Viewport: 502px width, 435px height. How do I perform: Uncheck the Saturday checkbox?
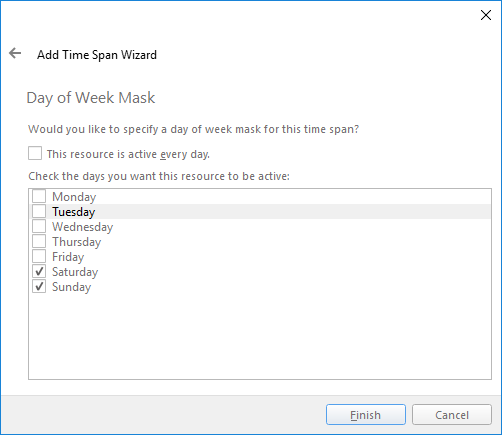point(39,271)
